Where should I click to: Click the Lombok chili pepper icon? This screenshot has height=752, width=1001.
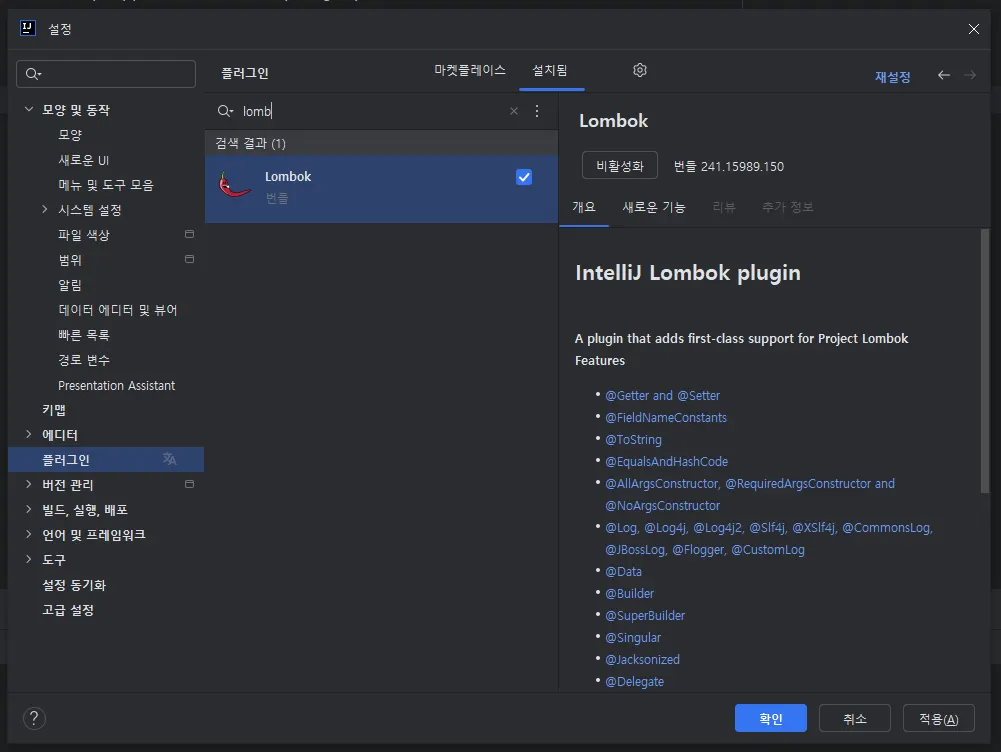click(x=234, y=185)
